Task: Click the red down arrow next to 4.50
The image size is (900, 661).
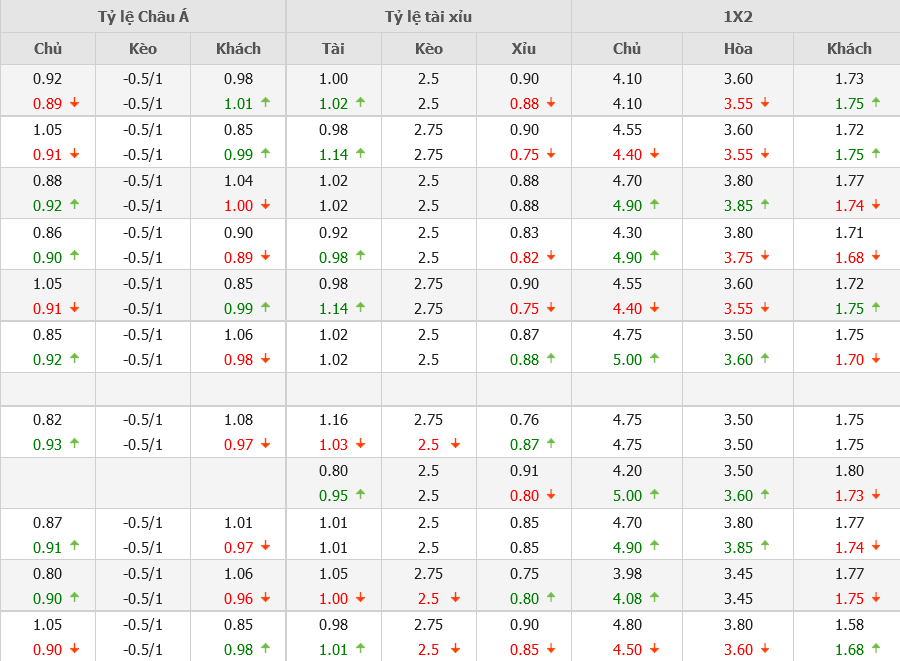Action: pos(655,650)
